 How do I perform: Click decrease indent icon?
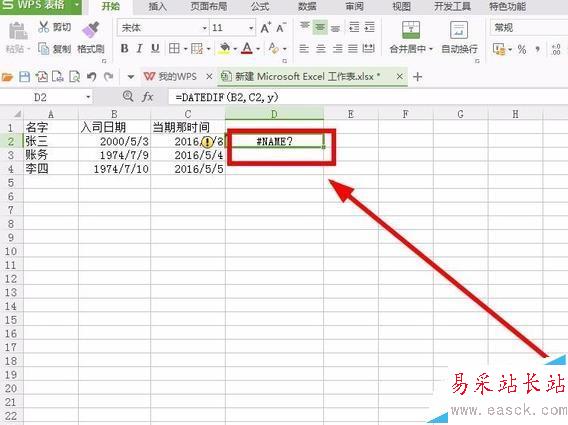[353, 27]
